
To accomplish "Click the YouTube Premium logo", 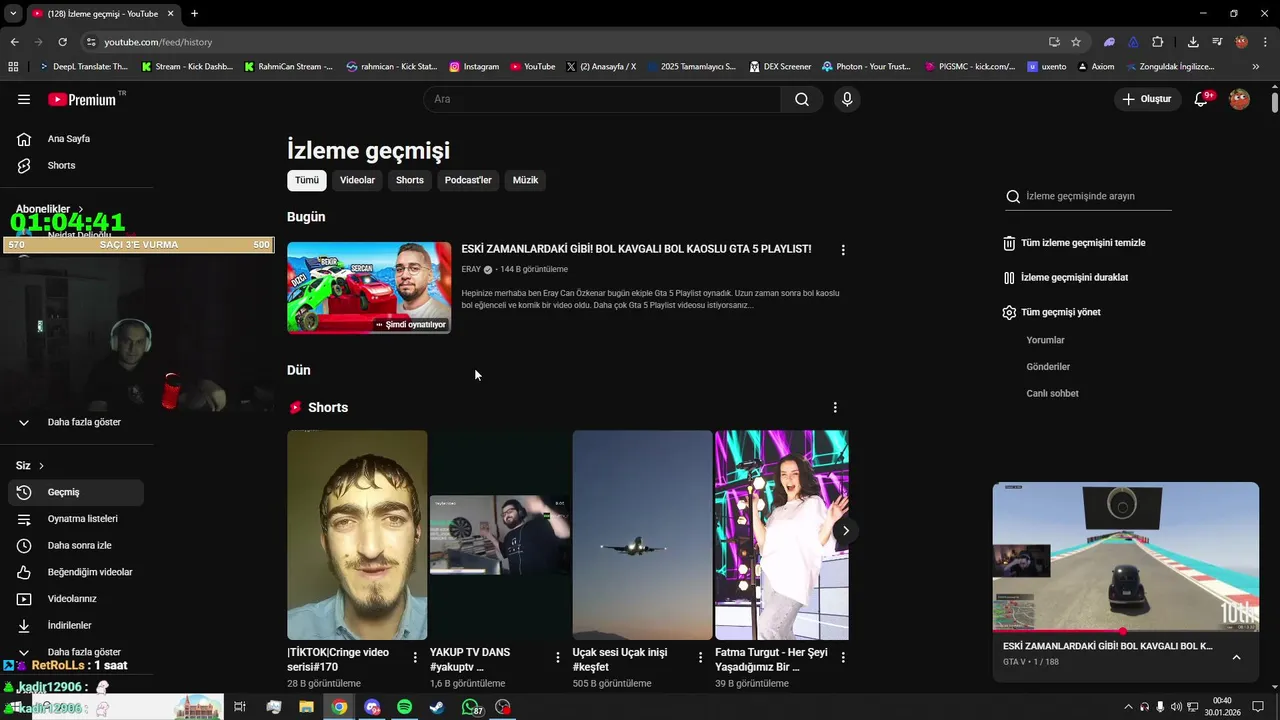I will coord(82,99).
